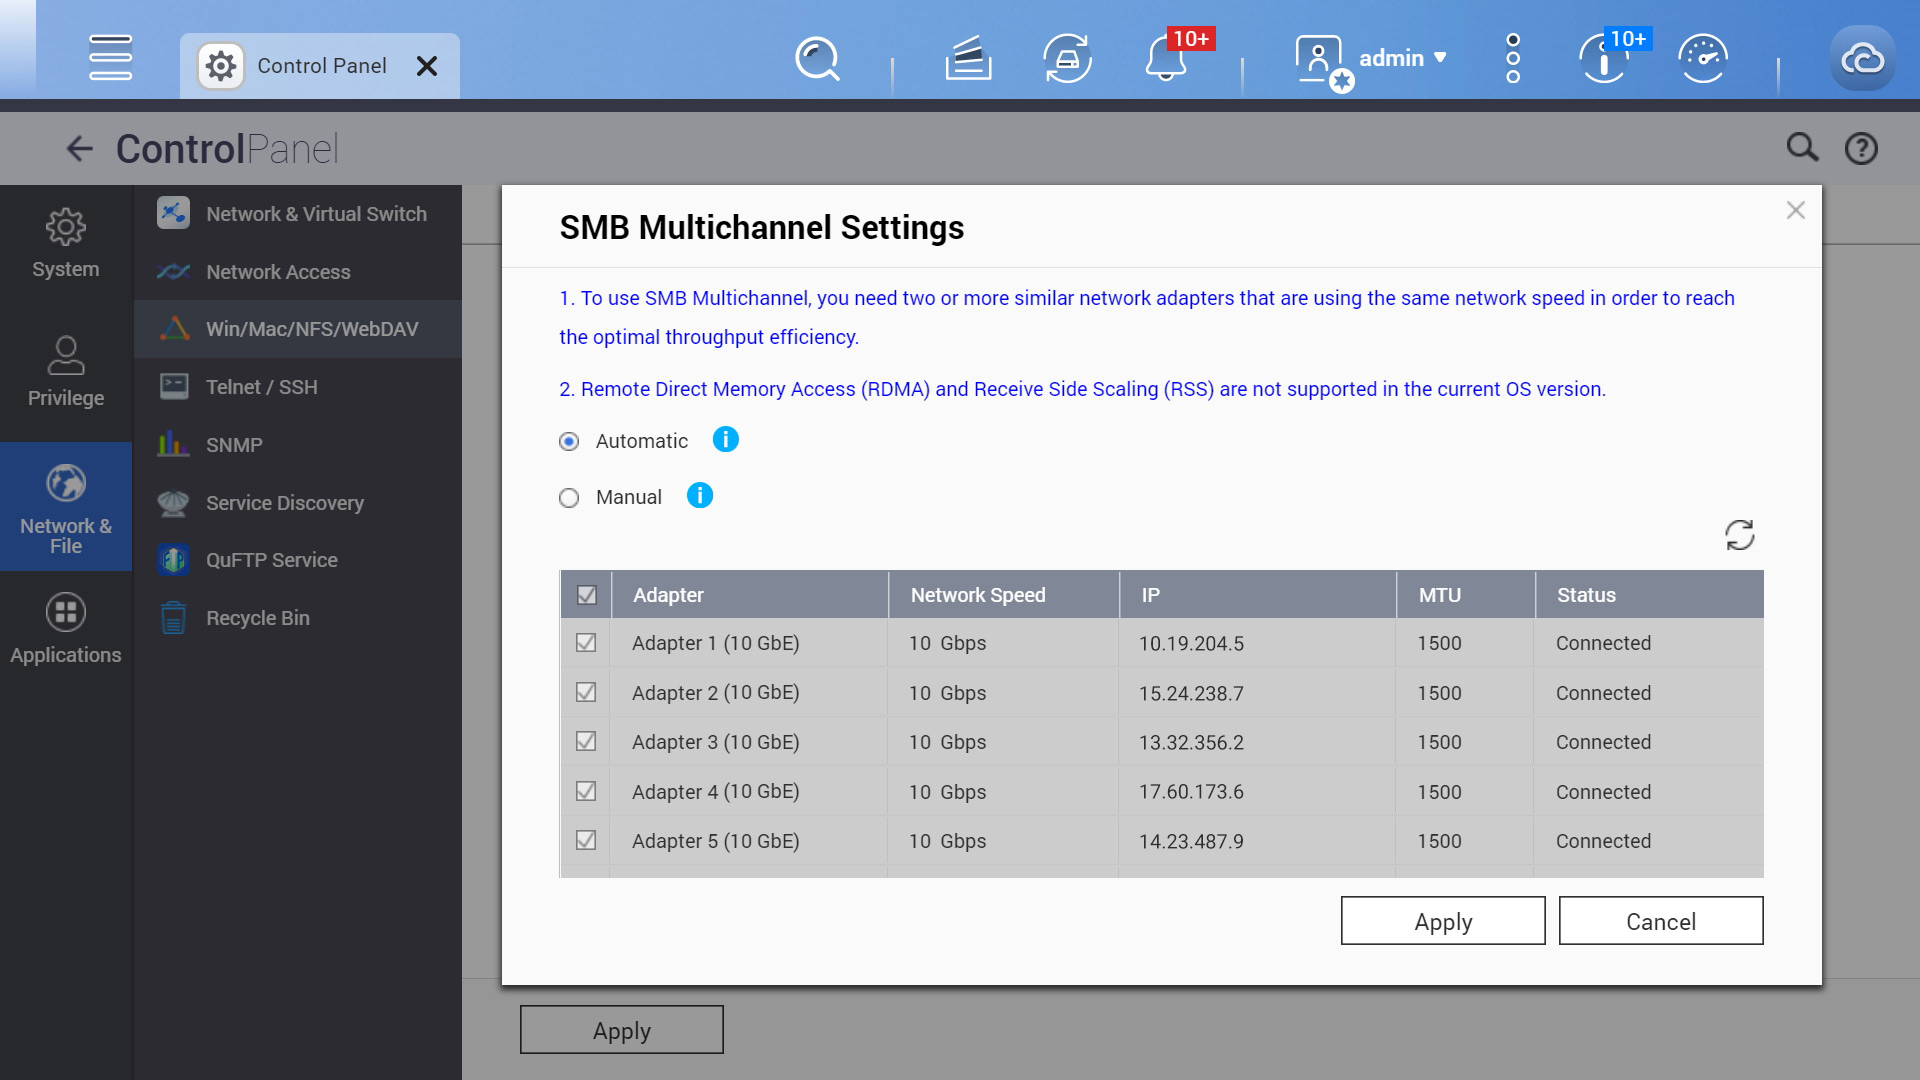Open the dashboard gauge icon
Viewport: 1920px width, 1080px height.
pyautogui.click(x=1703, y=59)
